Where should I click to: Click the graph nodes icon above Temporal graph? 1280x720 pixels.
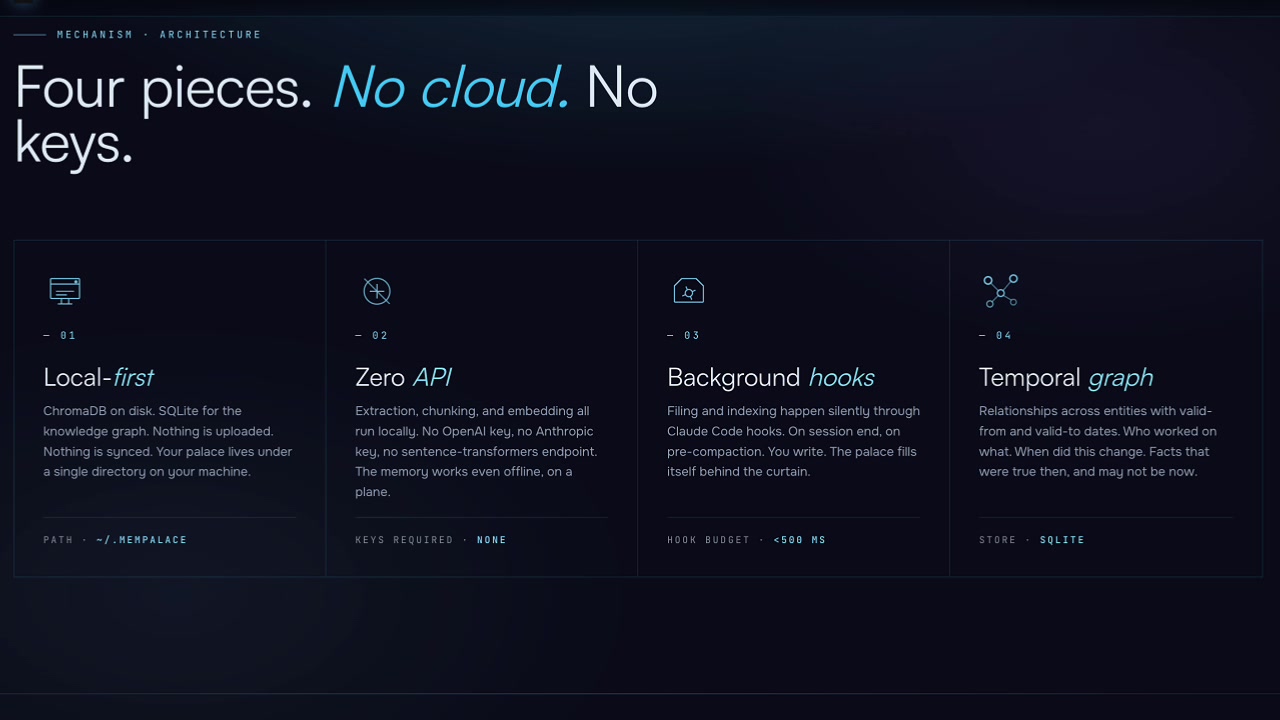(x=1000, y=291)
